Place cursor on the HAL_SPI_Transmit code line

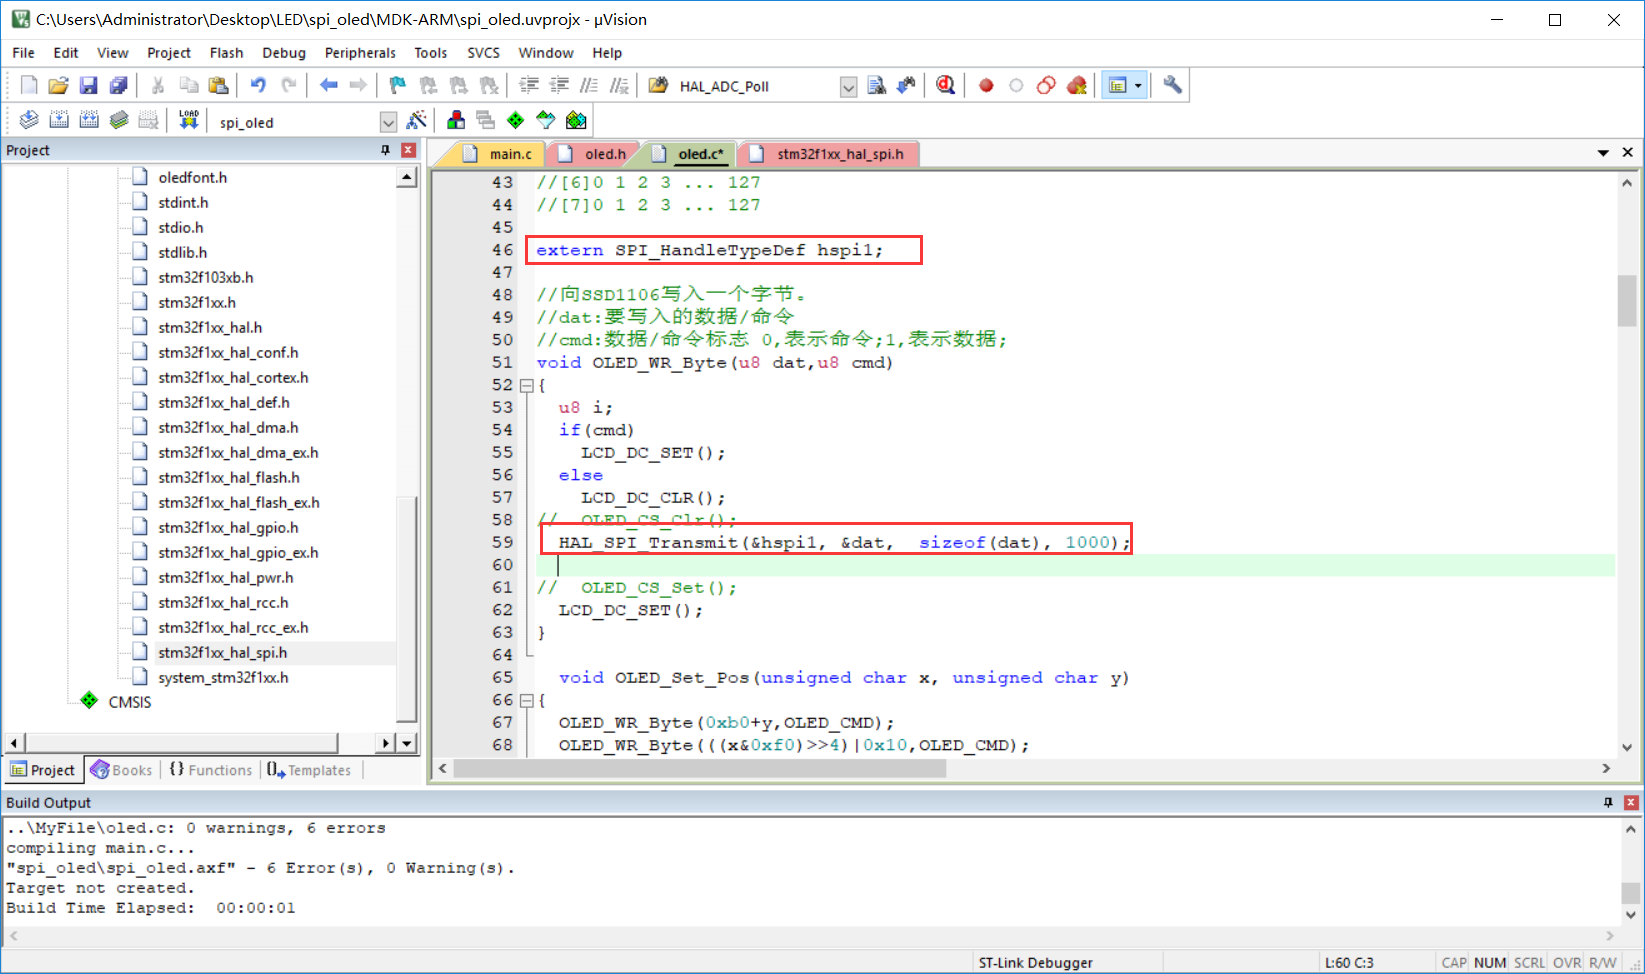[x=843, y=542]
